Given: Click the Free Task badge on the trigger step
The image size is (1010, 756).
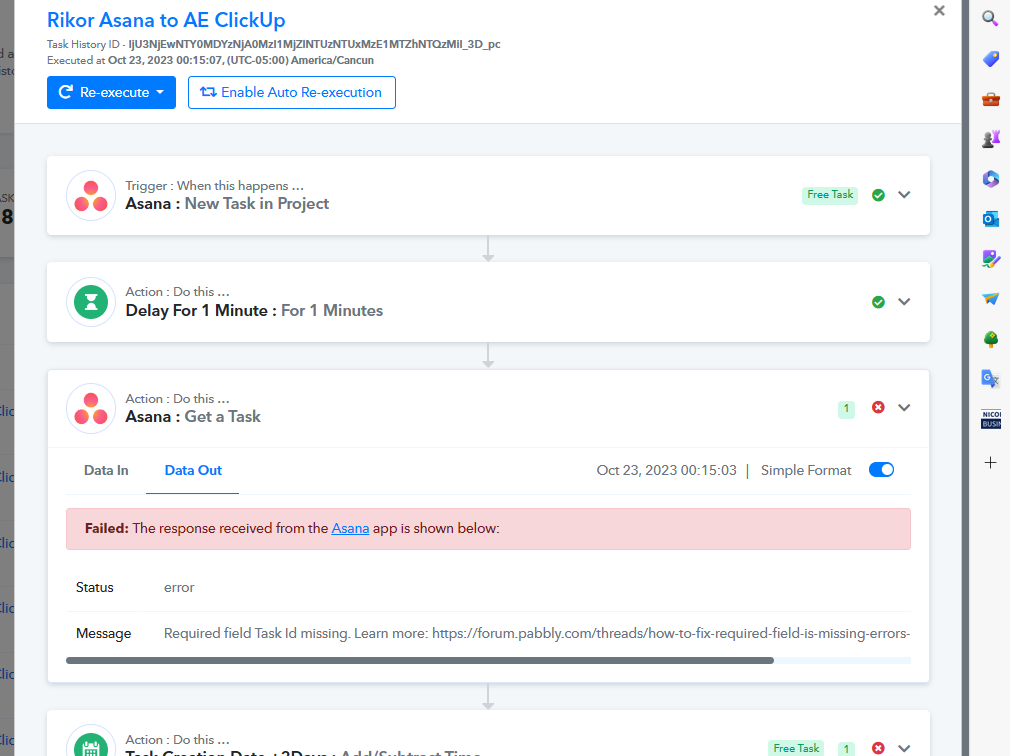Looking at the screenshot, I should tap(830, 194).
